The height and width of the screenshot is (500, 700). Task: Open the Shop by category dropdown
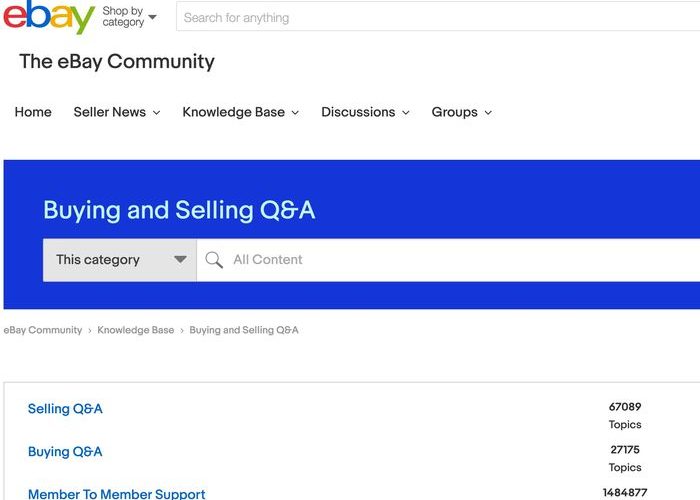pyautogui.click(x=129, y=17)
